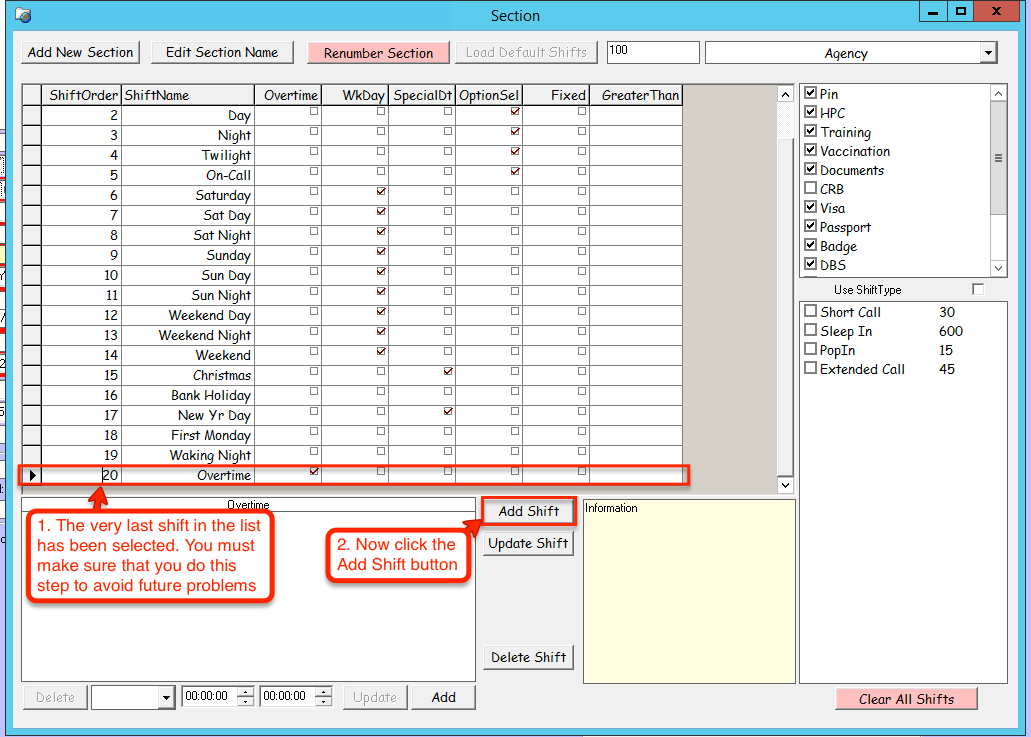Image resolution: width=1031 pixels, height=737 pixels.
Task: Expand the dropdown beside the Delete button
Action: pos(166,697)
